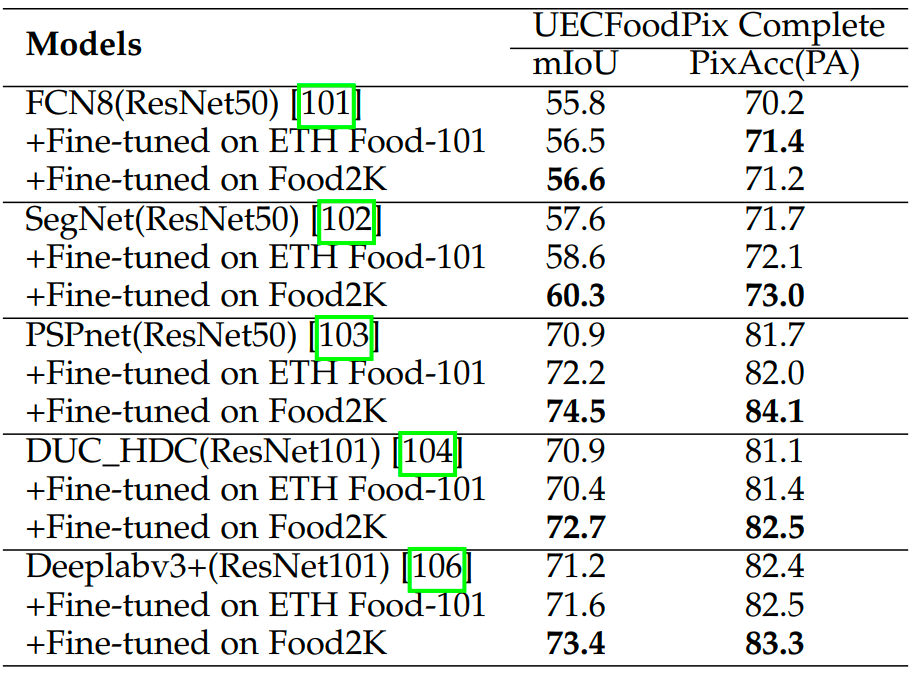Select the bold 60.3 mIoU value
Viewport: 918px width, 676px height.
click(x=576, y=297)
